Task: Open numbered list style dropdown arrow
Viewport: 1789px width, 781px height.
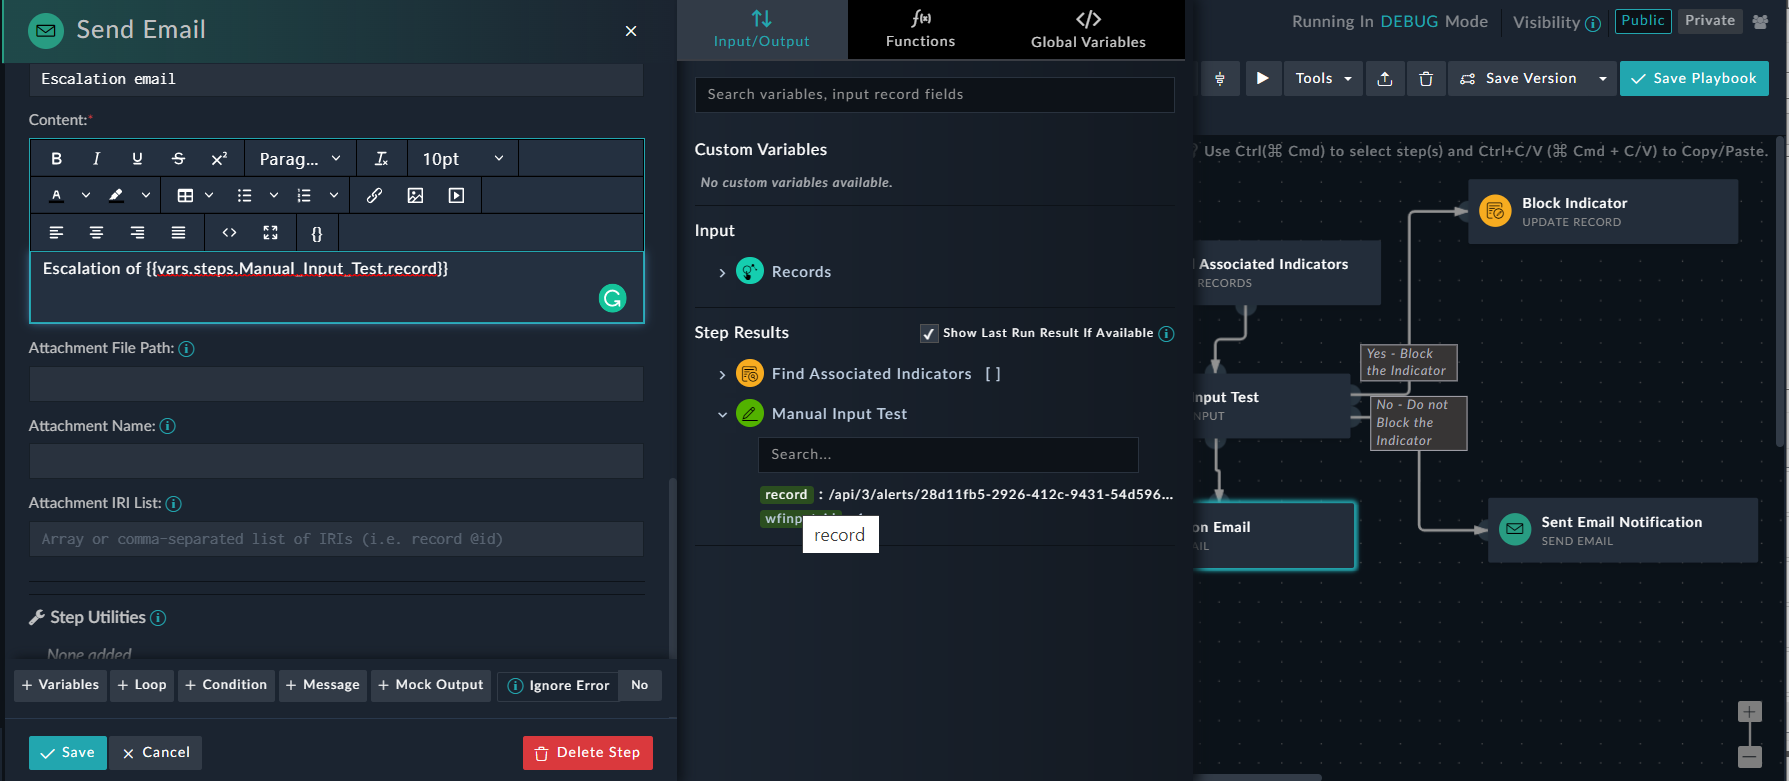Action: [x=334, y=196]
